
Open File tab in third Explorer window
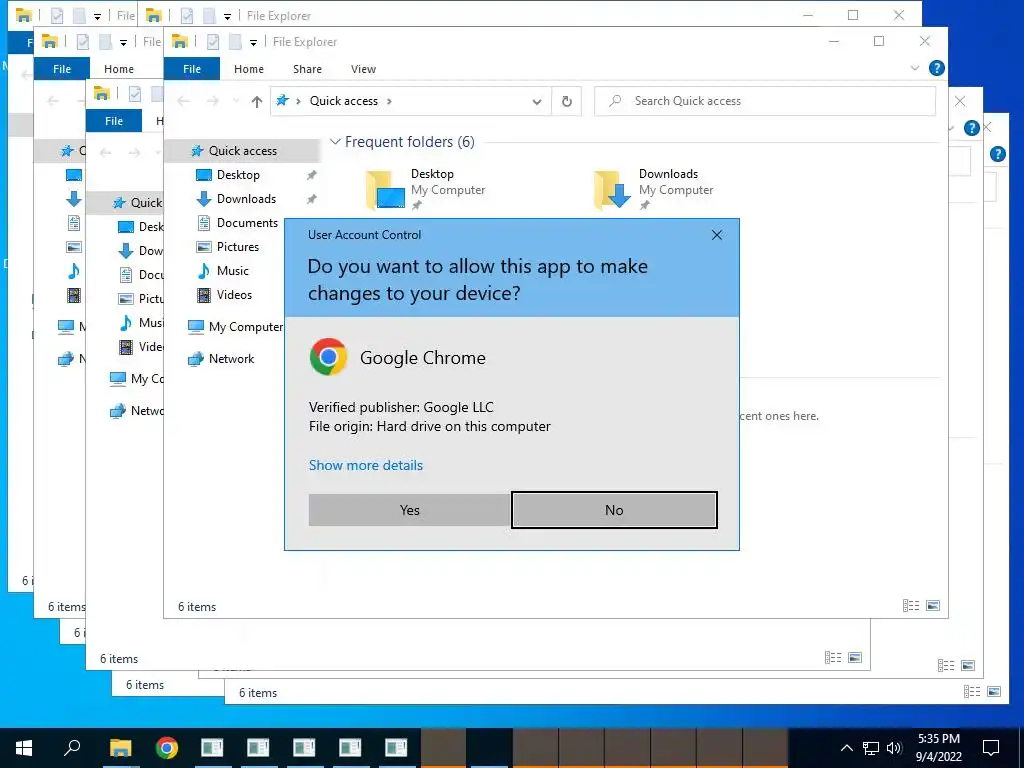click(x=114, y=121)
